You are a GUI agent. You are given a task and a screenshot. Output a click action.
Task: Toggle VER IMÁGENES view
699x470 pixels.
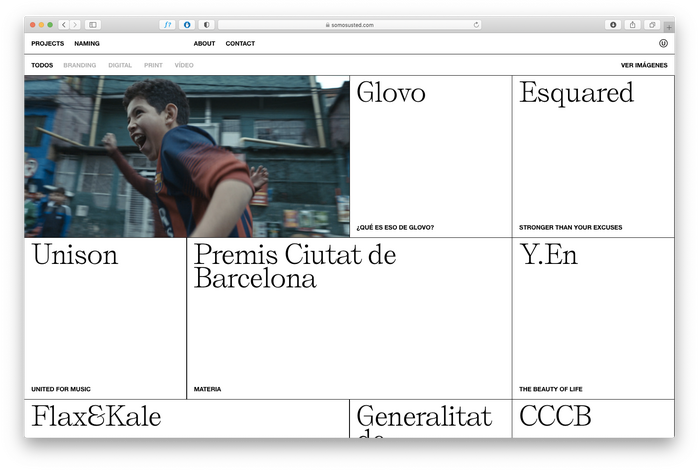click(644, 65)
